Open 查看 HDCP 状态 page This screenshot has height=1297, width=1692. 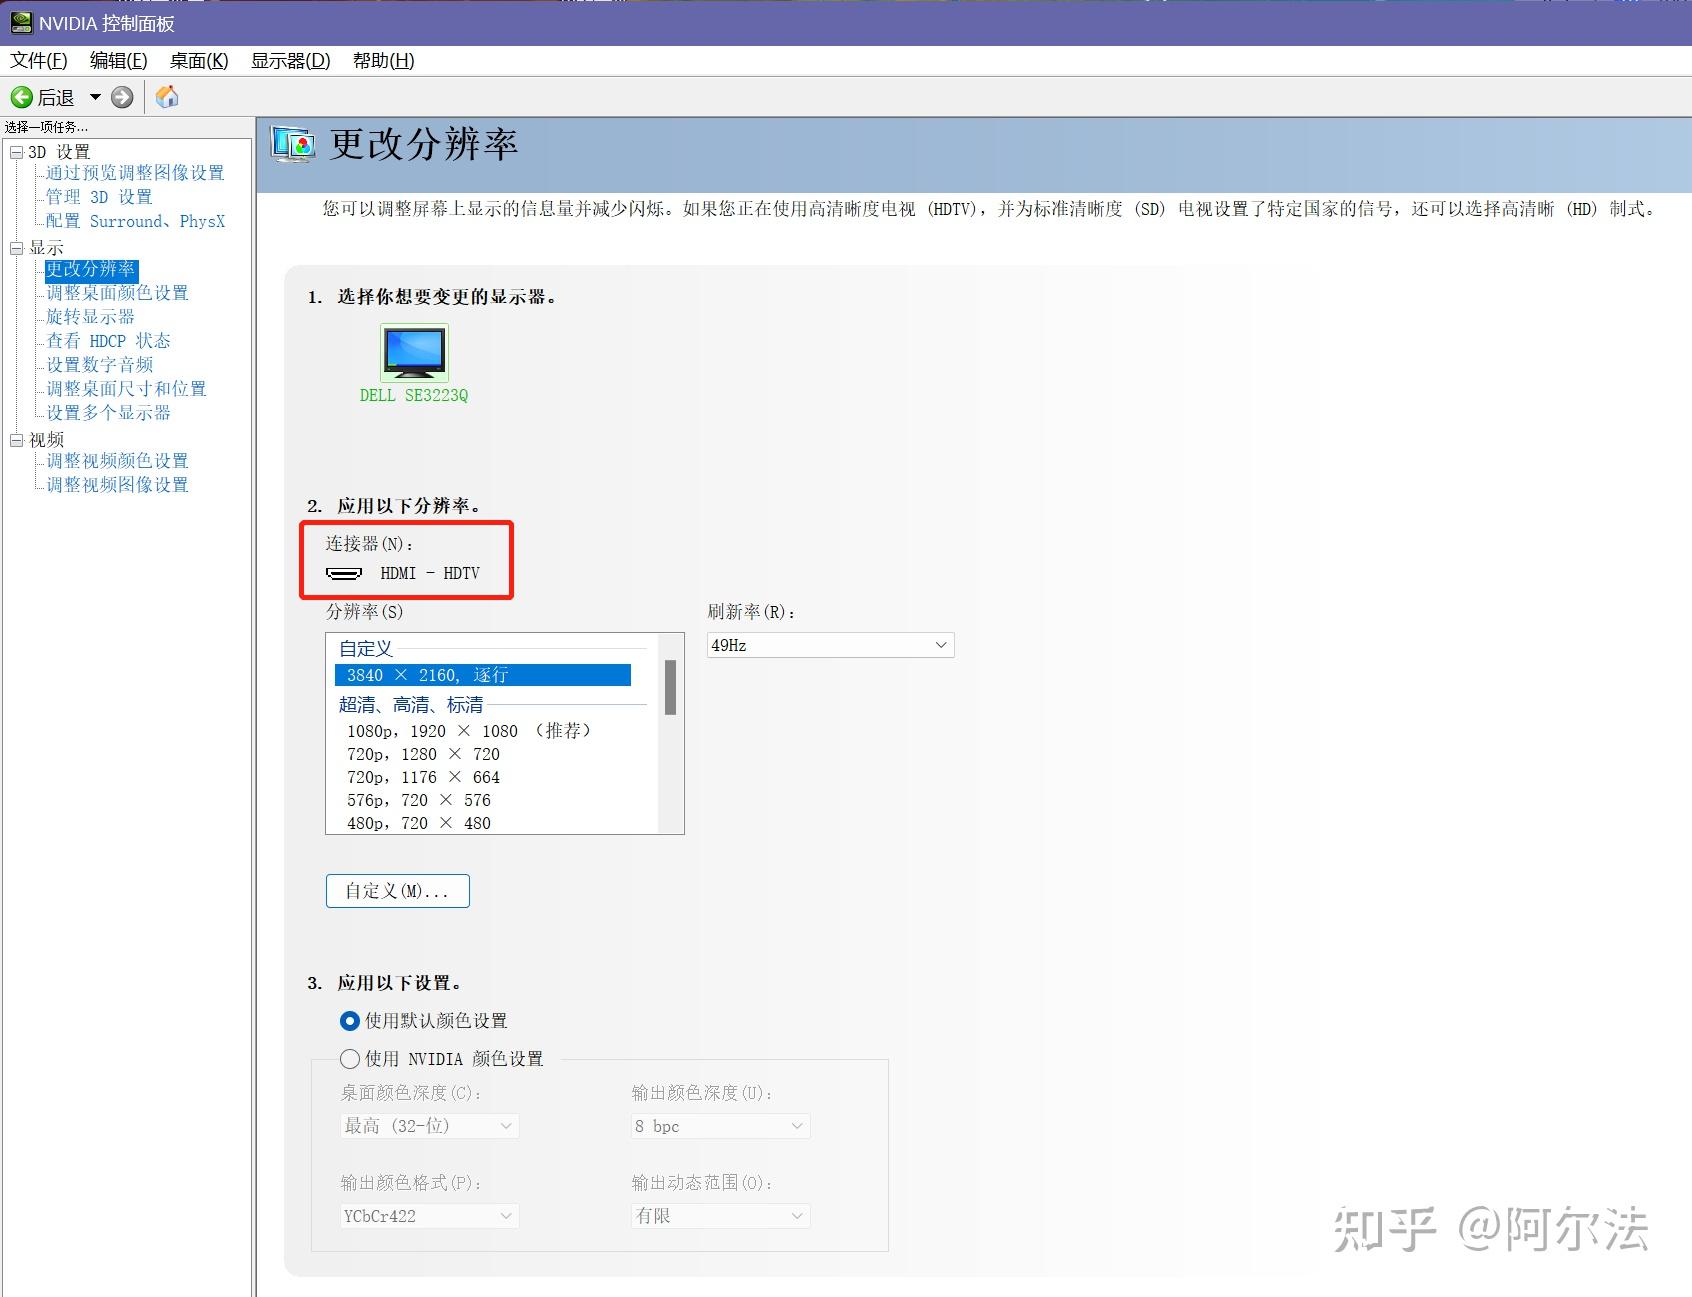coord(108,341)
